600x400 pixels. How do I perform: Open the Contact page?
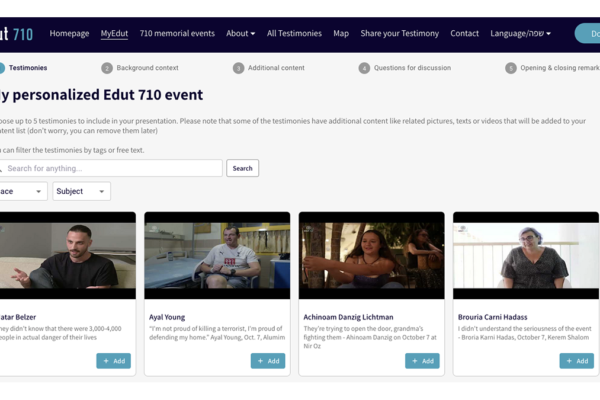(x=465, y=34)
